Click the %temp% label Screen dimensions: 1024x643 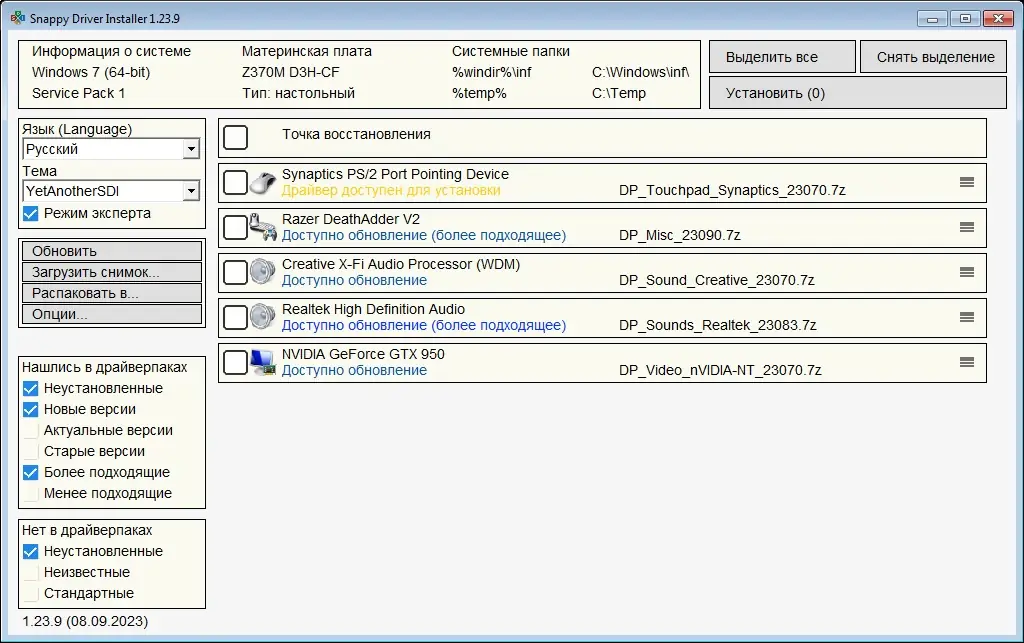[479, 93]
